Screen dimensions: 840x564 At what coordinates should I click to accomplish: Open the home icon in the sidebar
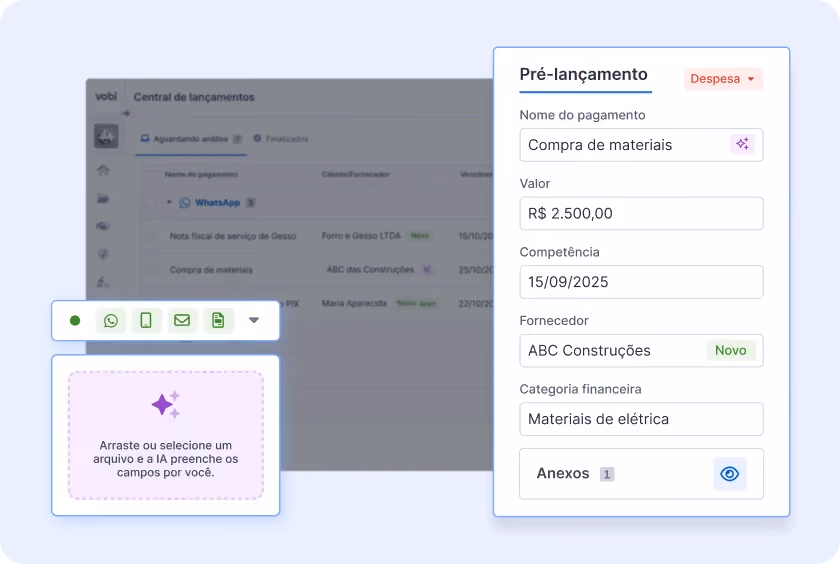point(103,170)
